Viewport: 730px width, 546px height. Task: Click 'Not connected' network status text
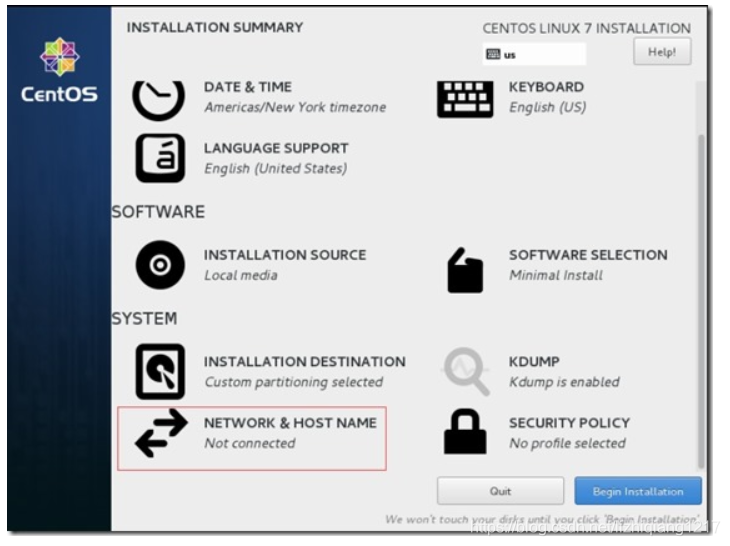tap(250, 444)
